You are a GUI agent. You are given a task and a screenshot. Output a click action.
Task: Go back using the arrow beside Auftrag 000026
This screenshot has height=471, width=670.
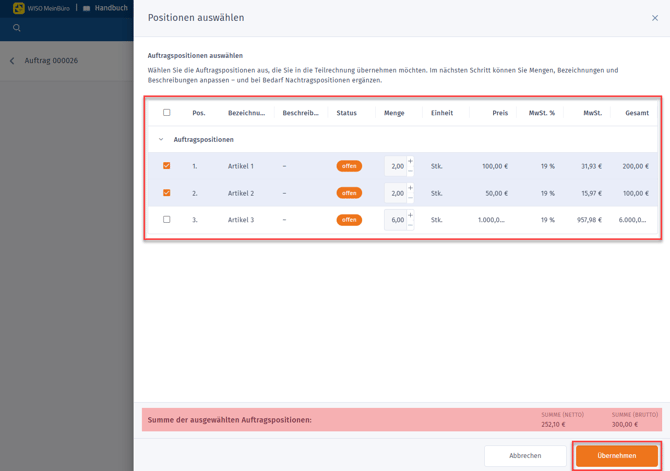12,61
